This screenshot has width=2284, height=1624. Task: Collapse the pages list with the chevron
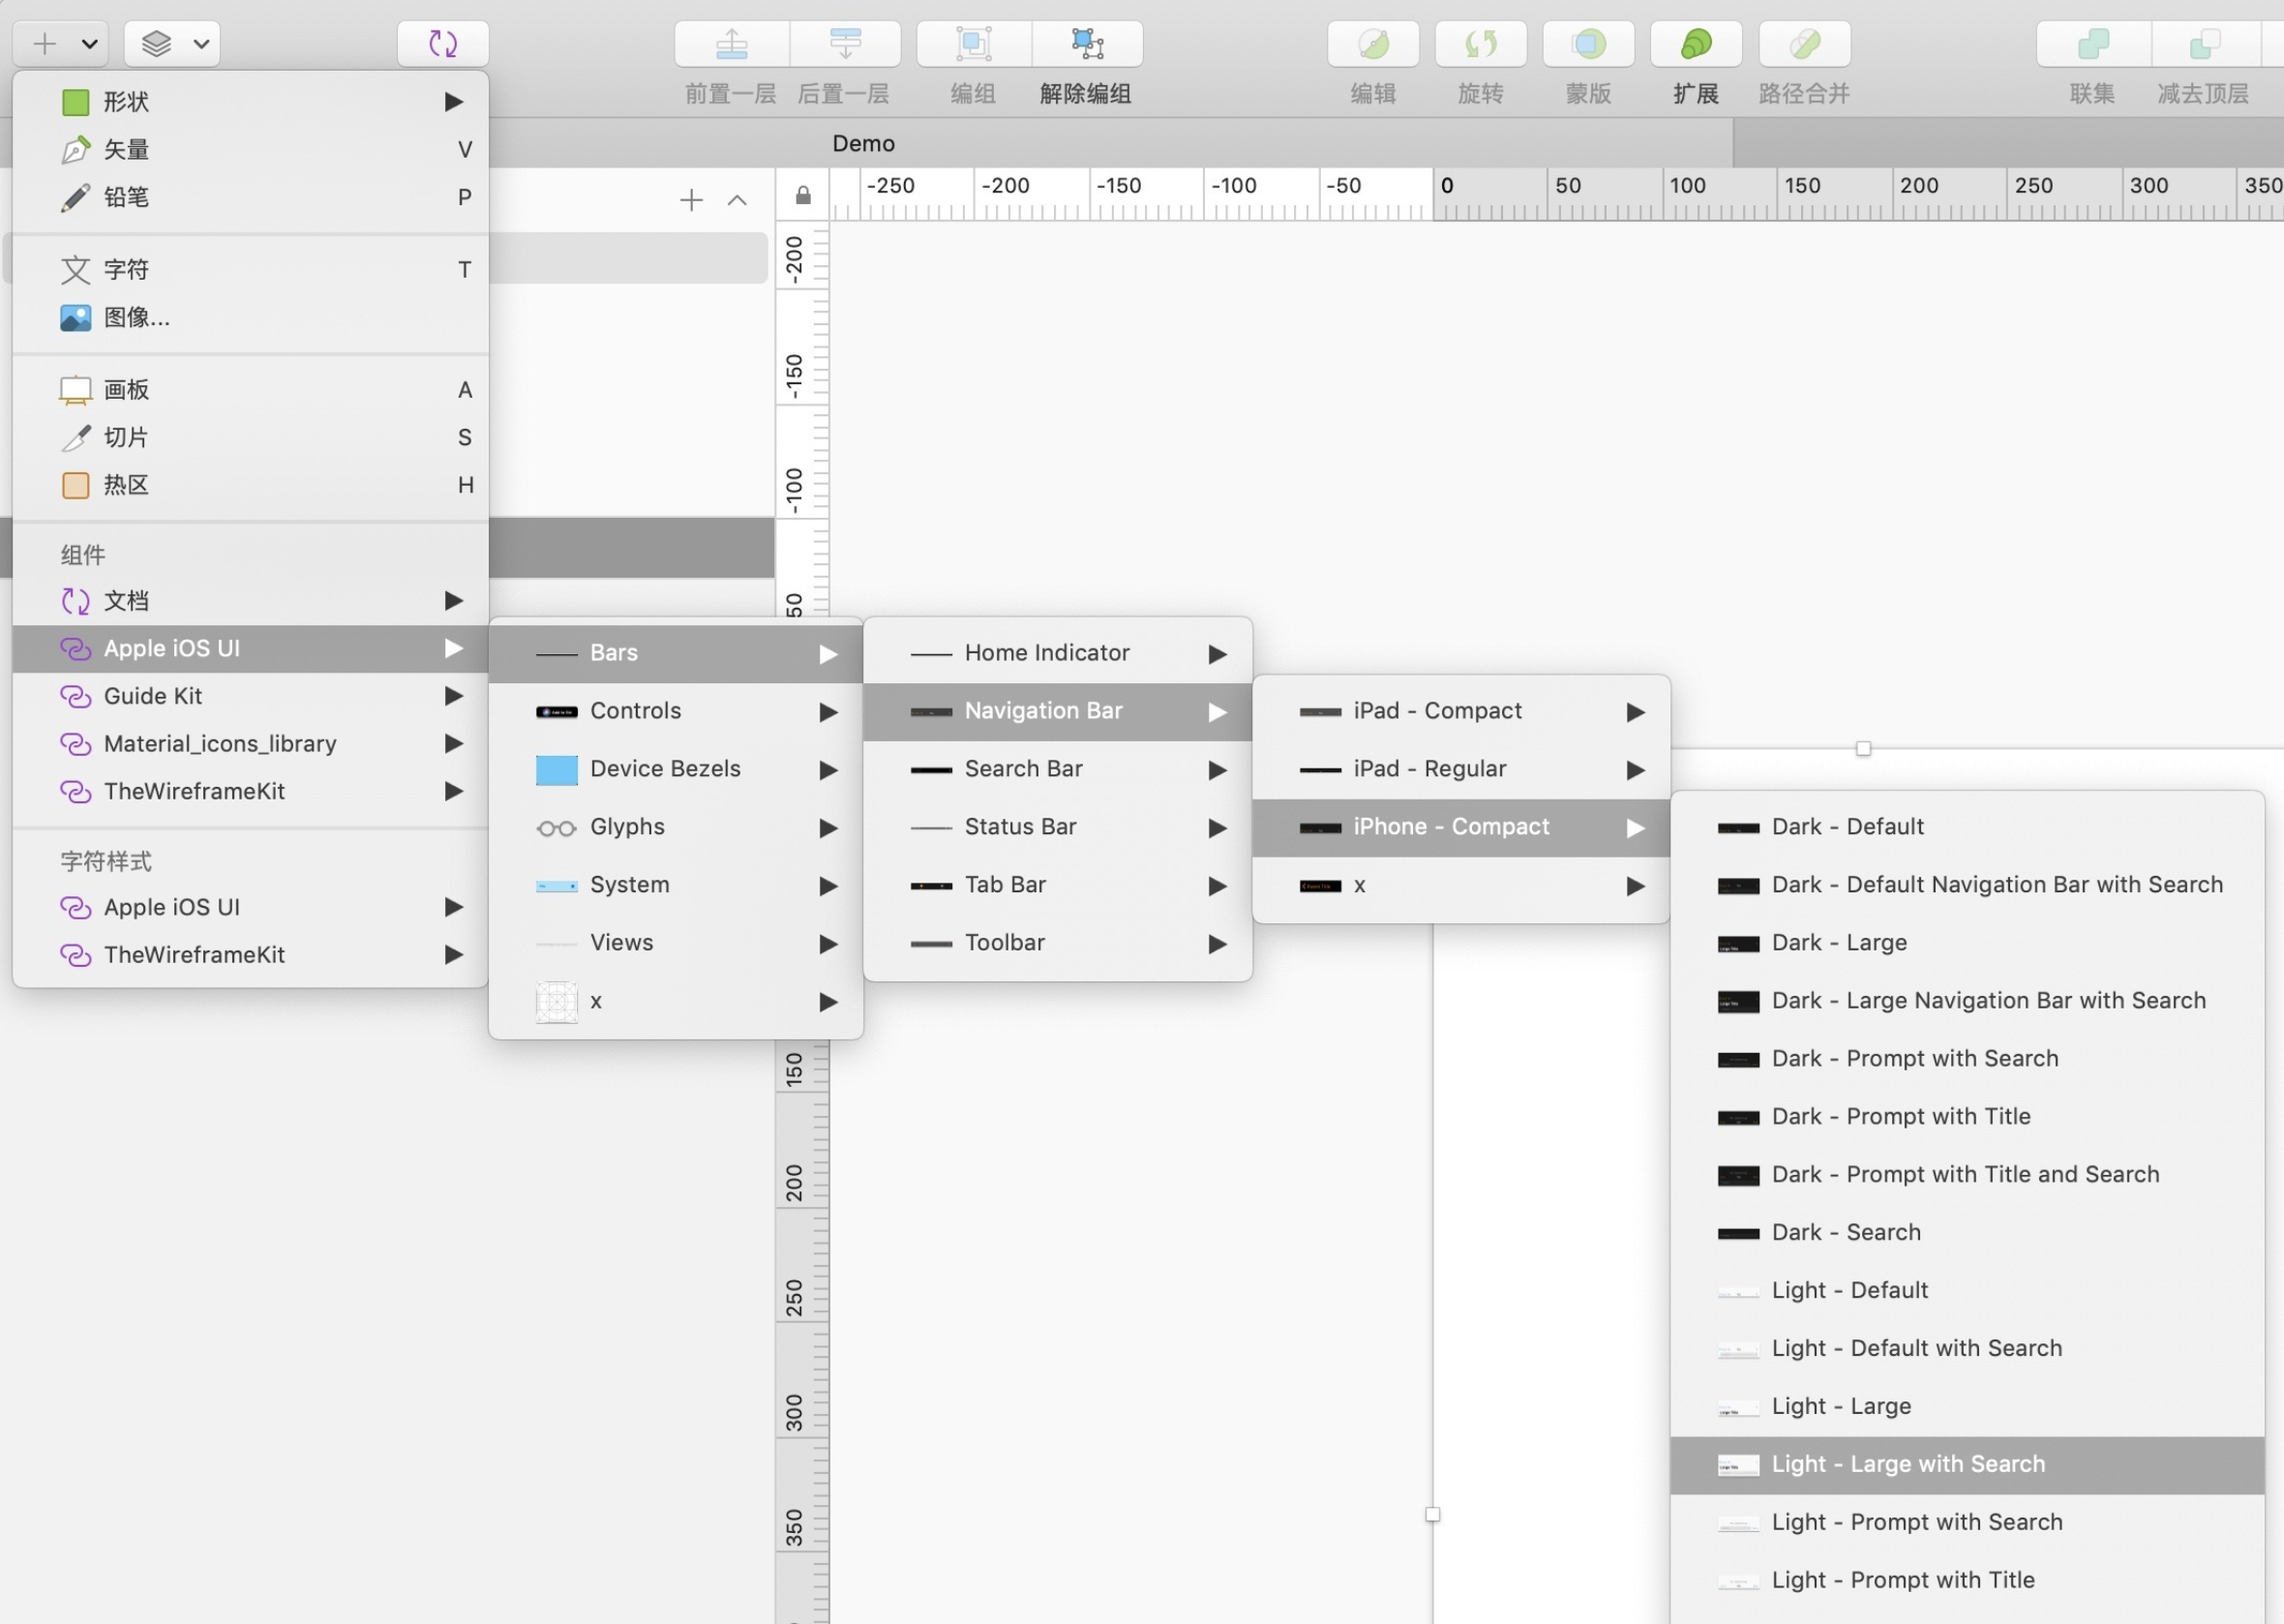coord(737,200)
